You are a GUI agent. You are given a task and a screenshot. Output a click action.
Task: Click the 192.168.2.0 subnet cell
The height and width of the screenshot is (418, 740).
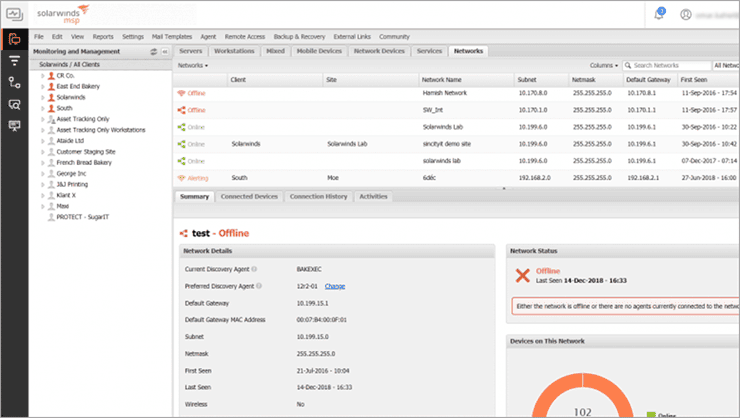(535, 178)
